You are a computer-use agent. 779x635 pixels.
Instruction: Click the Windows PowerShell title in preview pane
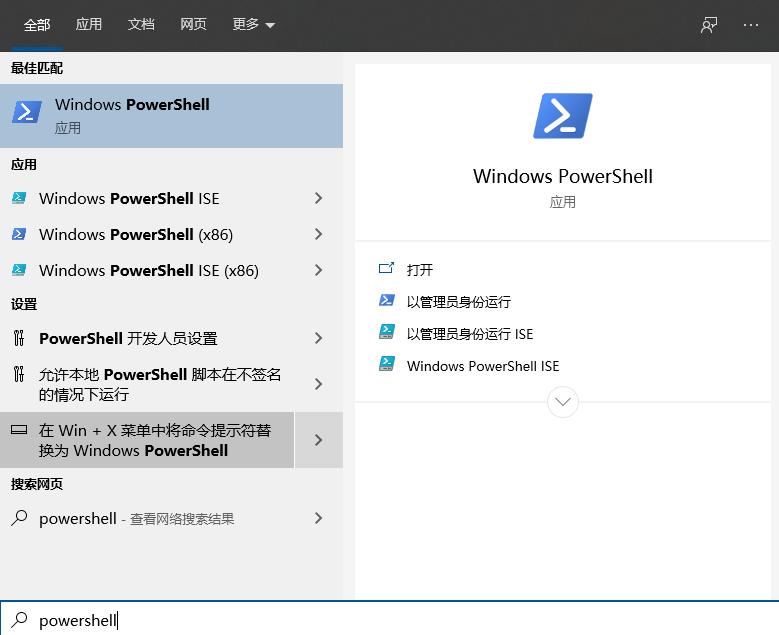(x=562, y=176)
